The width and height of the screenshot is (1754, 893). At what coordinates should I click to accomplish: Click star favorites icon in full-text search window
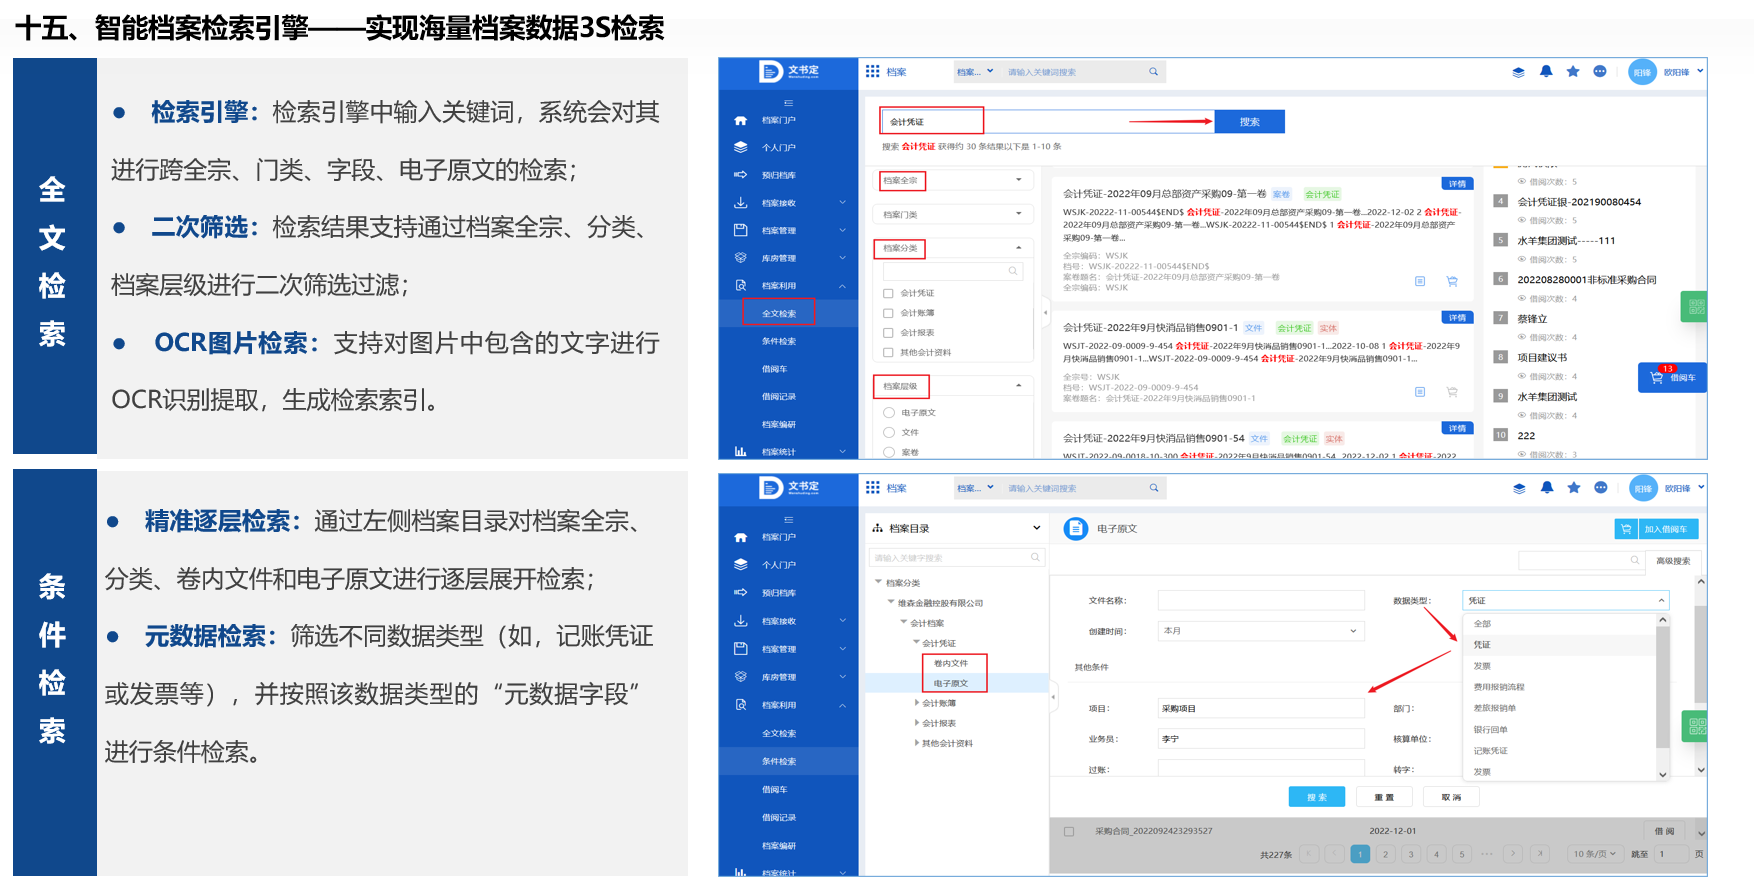[x=1573, y=72]
